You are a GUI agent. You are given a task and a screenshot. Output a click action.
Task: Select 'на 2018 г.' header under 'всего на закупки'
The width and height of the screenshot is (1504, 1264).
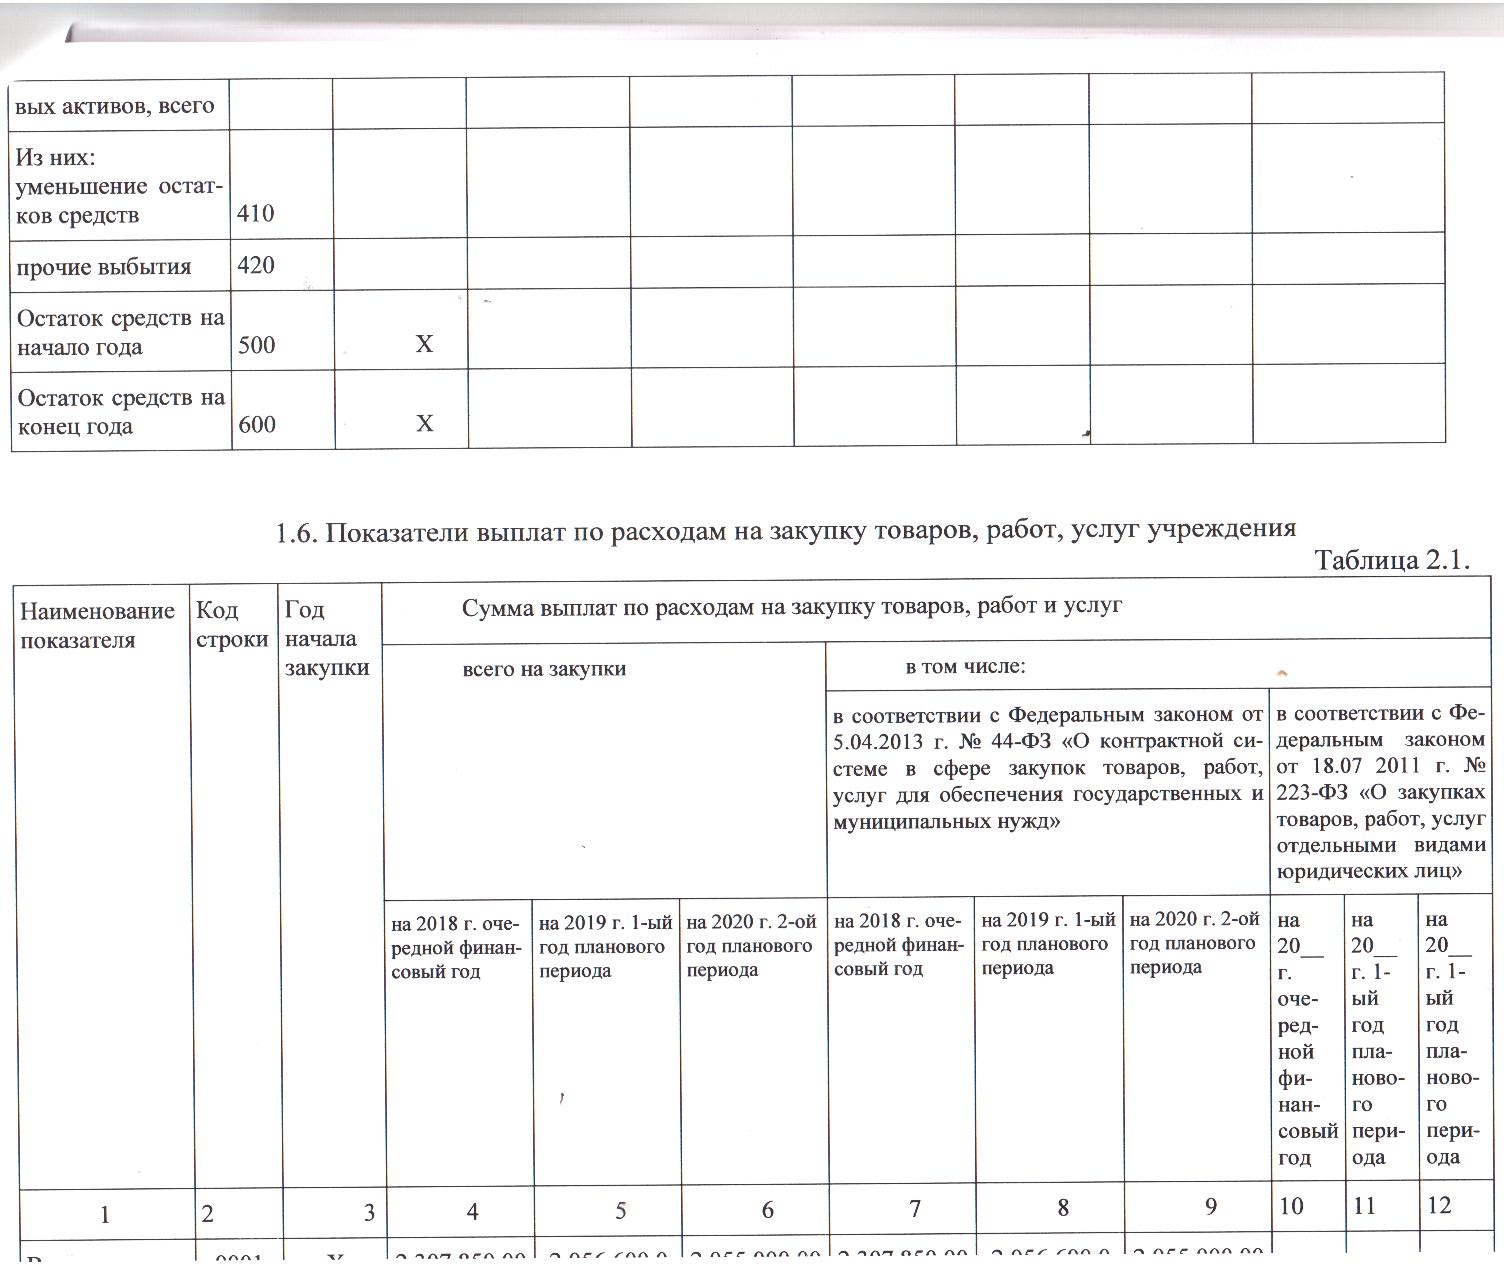[455, 946]
